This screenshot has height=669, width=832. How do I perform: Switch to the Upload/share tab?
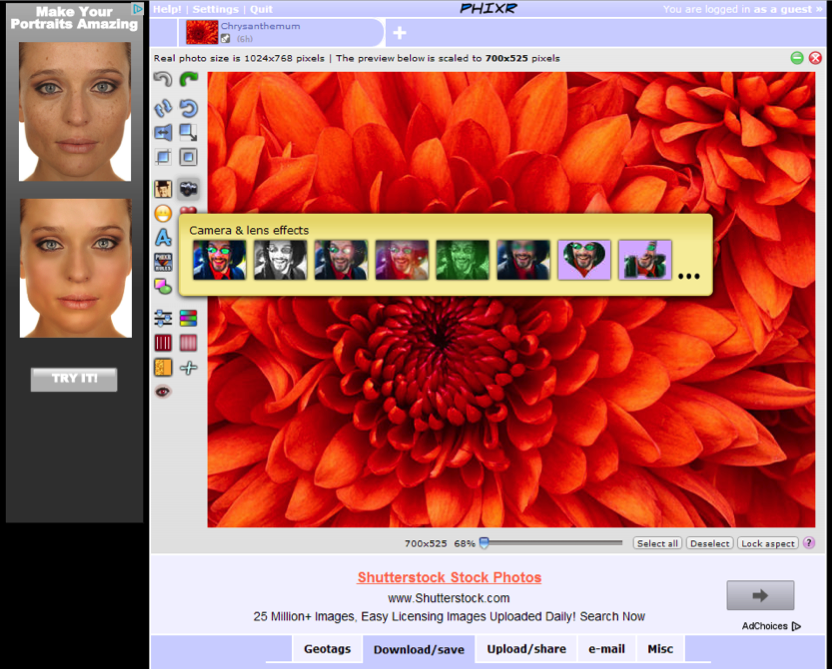pos(526,649)
